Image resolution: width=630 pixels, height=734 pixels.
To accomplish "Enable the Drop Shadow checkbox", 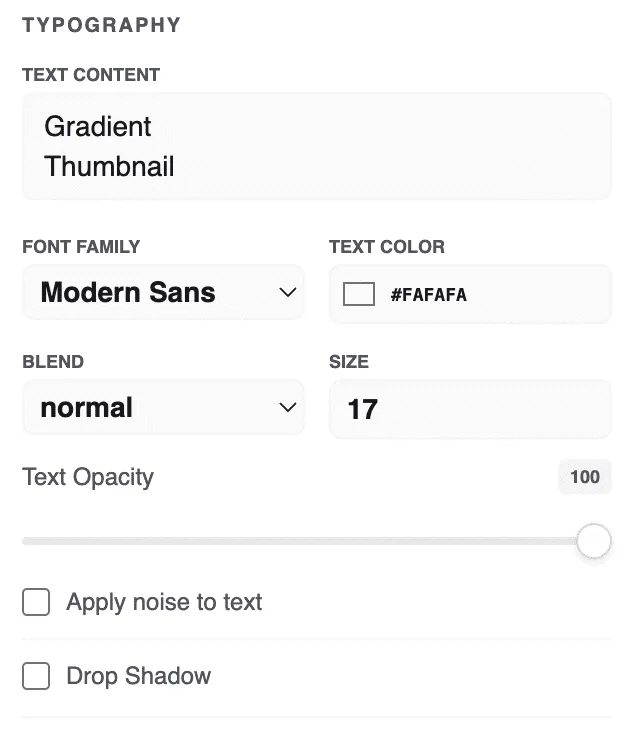I will pos(36,676).
